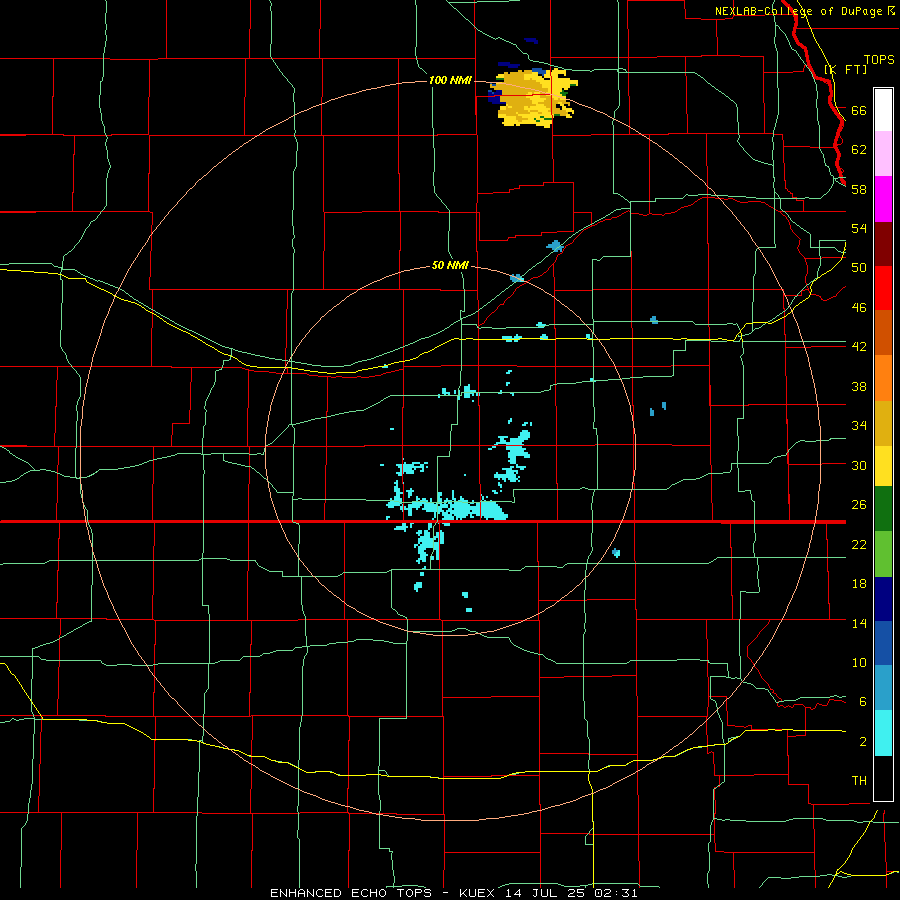900x900 pixels.
Task: Click the "[K FT]" units label
Action: [845, 70]
